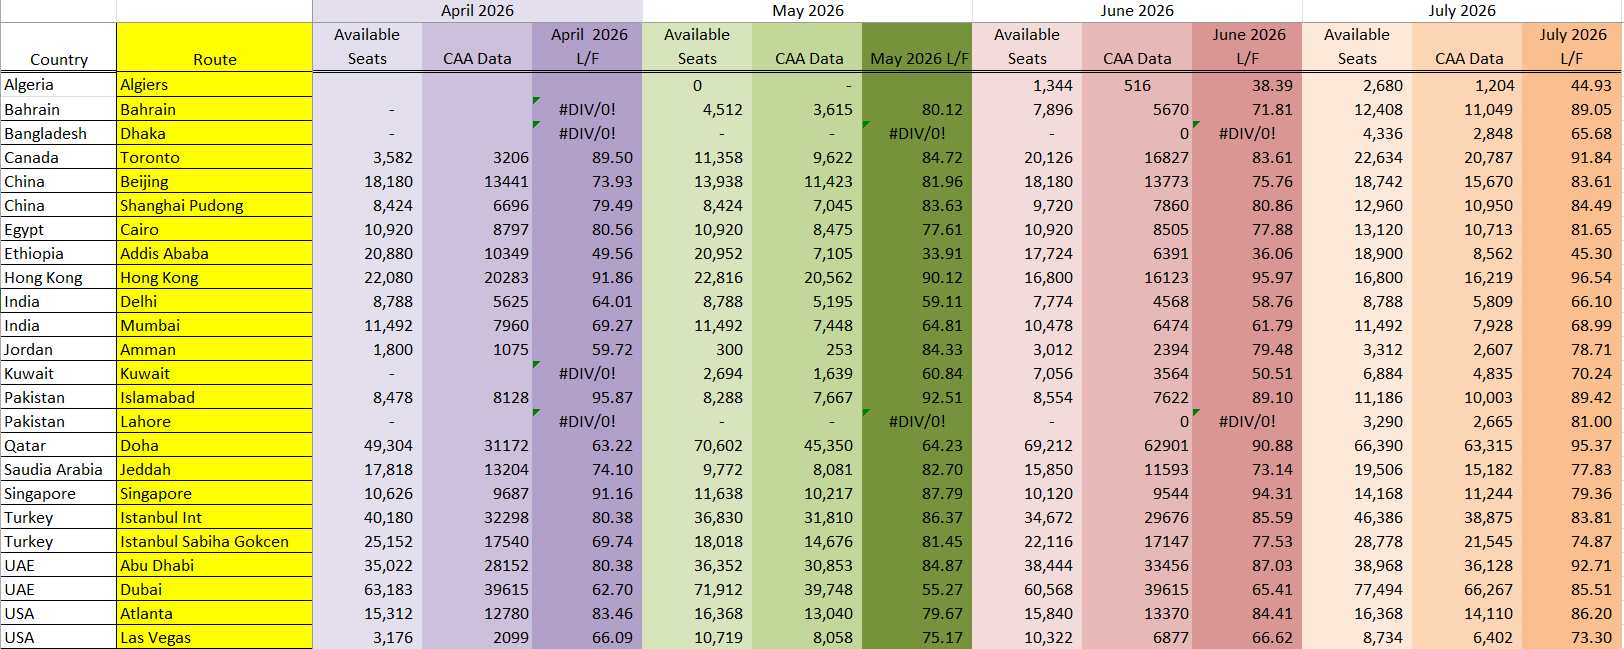Select the Islamabad route cell
The image size is (1624, 649).
pos(215,397)
